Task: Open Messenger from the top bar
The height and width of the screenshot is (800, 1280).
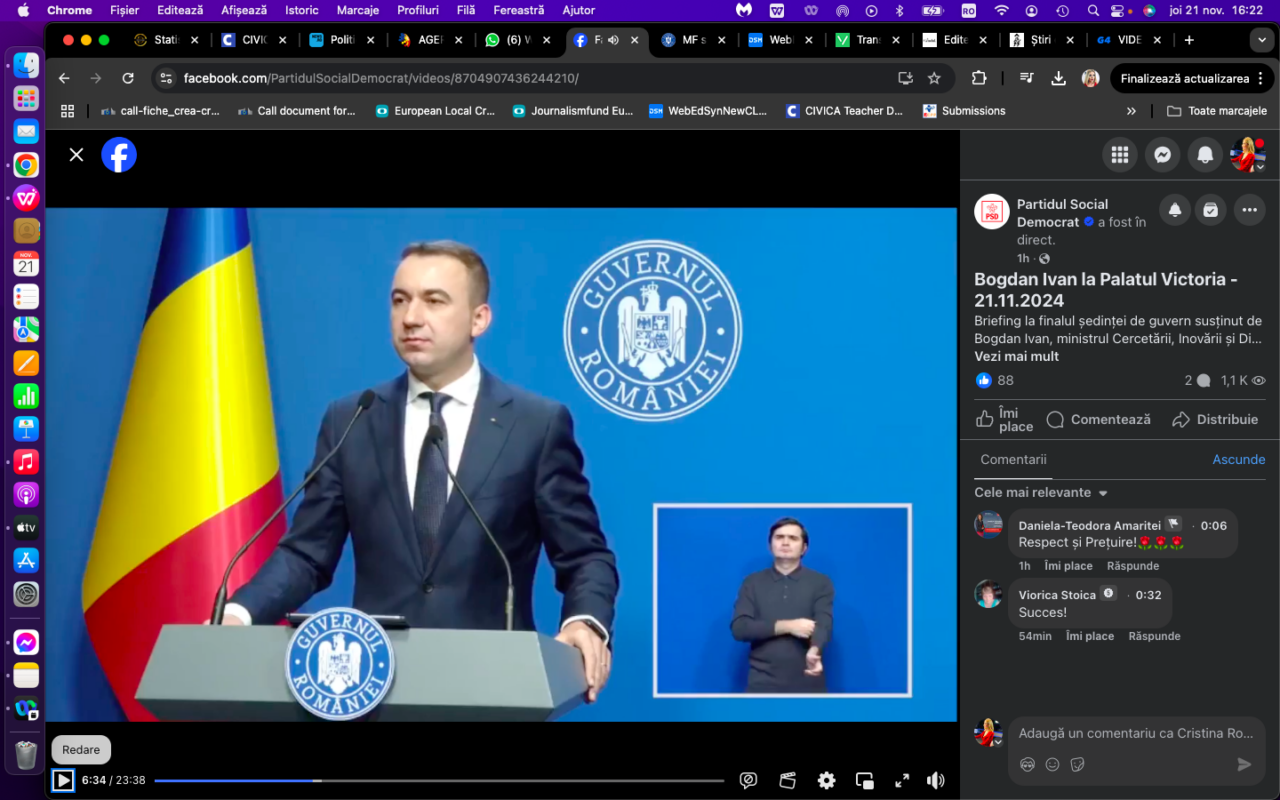Action: point(1162,154)
